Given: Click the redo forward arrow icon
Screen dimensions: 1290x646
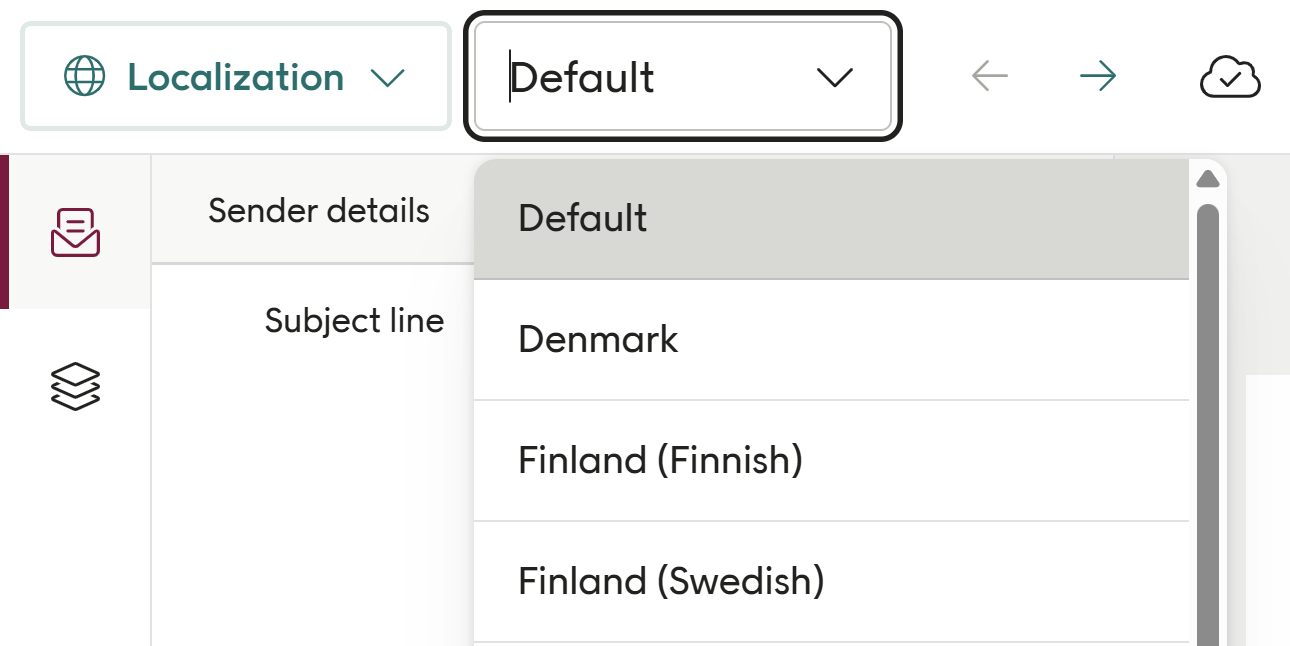Looking at the screenshot, I should (x=1097, y=76).
